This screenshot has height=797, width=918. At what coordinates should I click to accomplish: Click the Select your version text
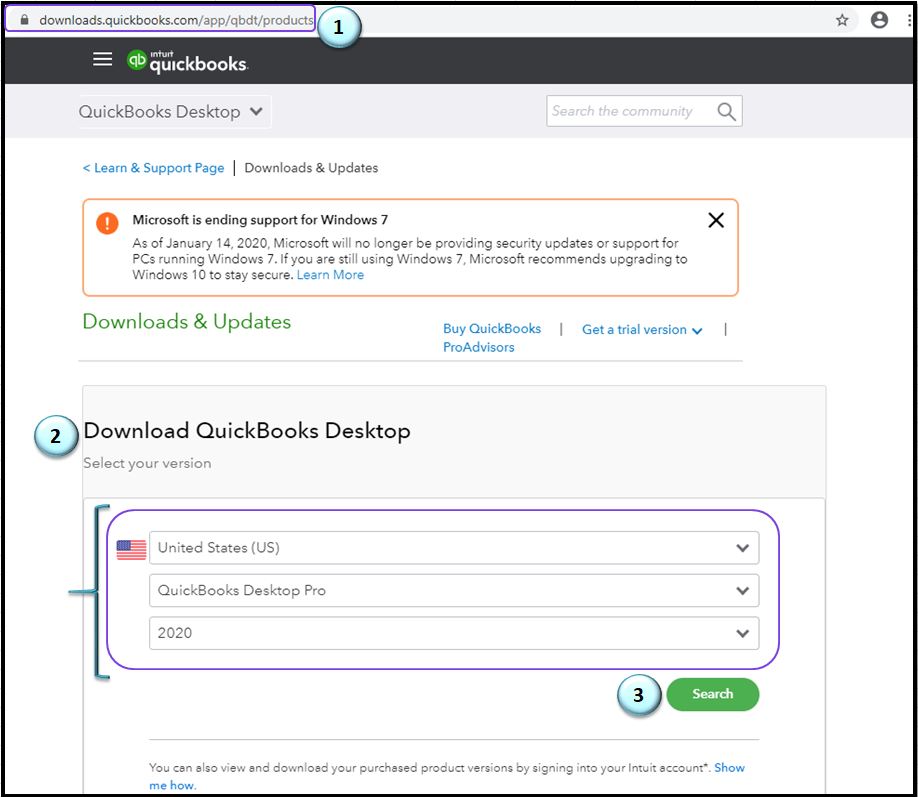point(147,463)
